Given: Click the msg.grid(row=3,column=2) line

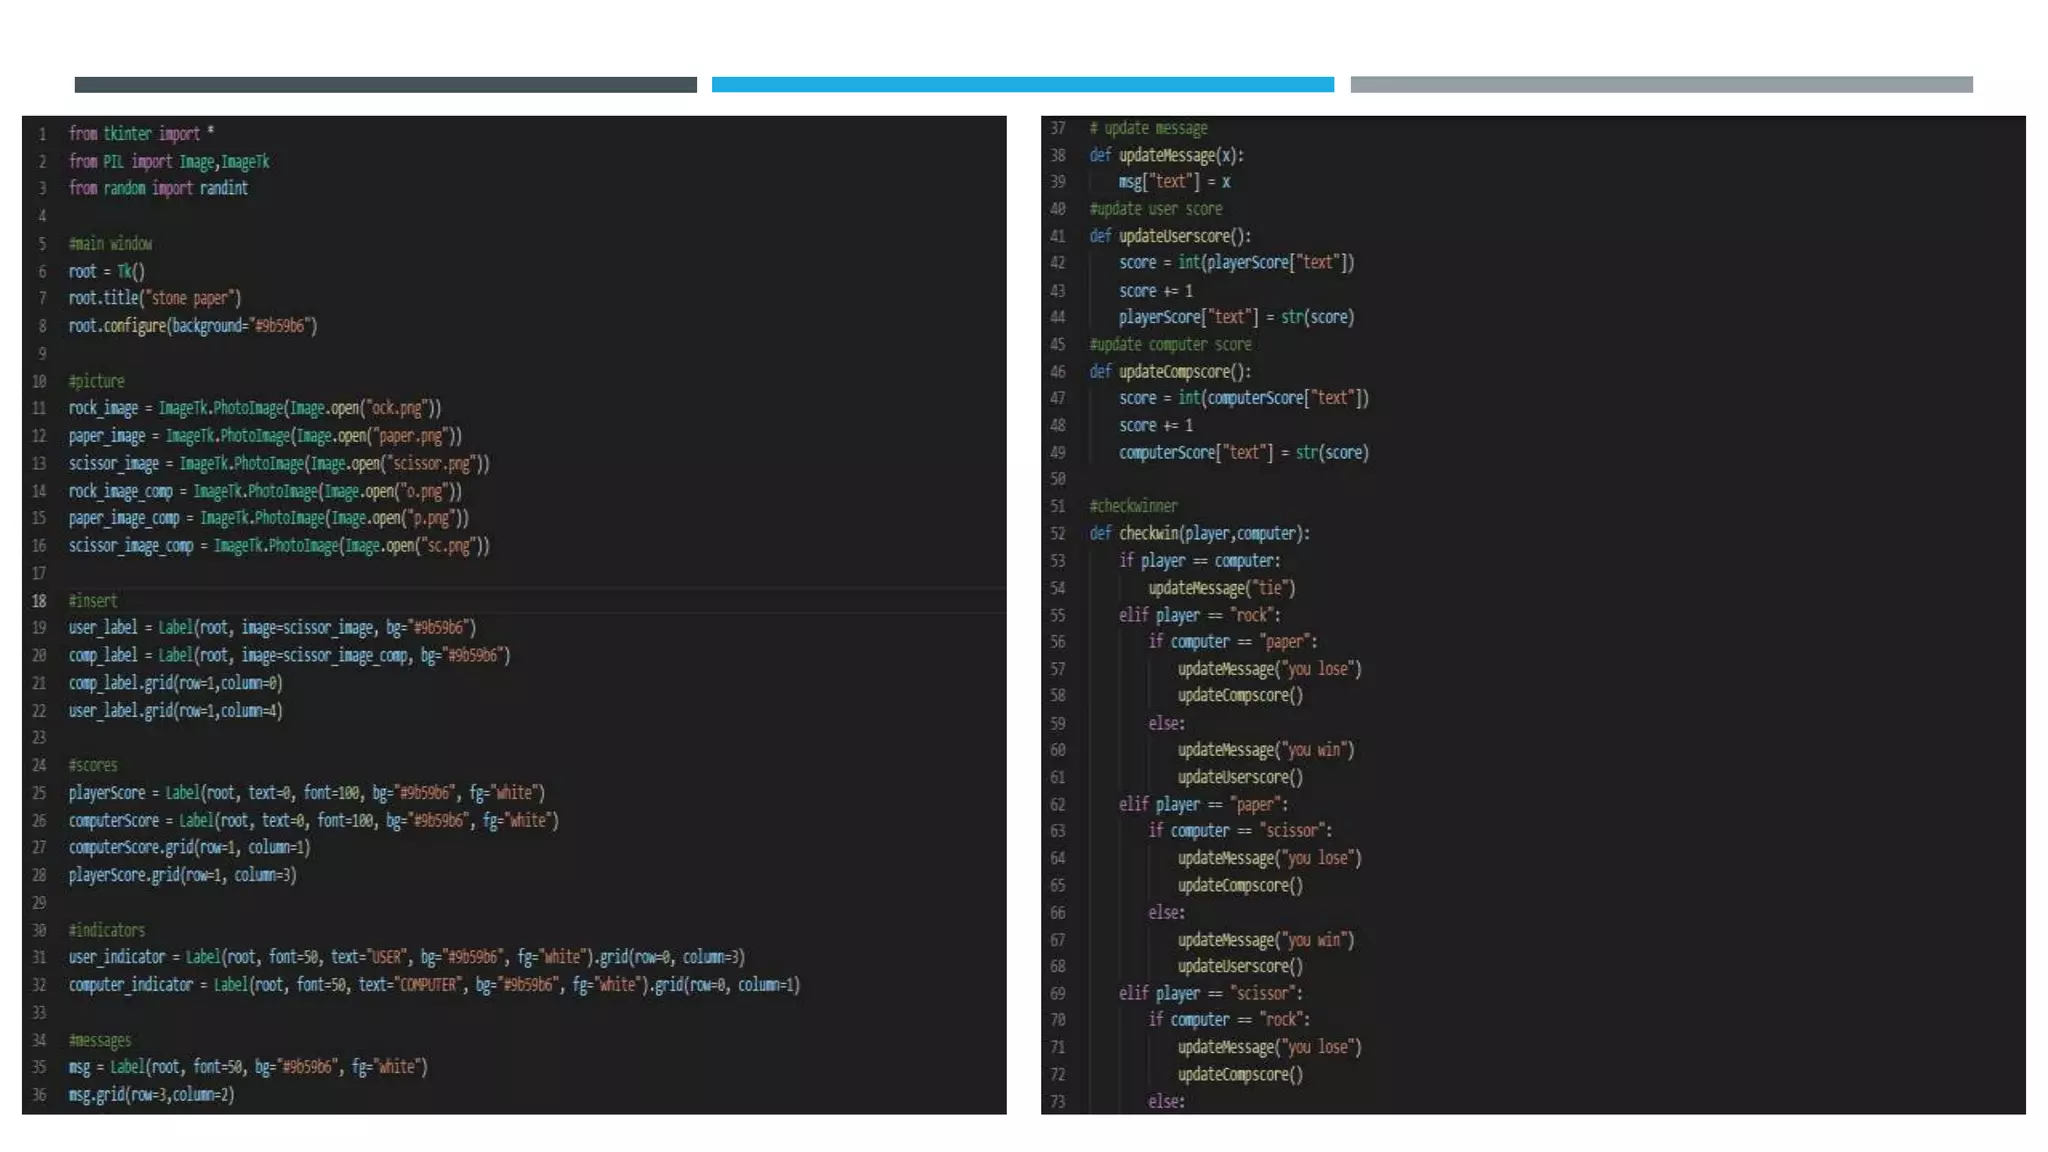Looking at the screenshot, I should pyautogui.click(x=151, y=1095).
